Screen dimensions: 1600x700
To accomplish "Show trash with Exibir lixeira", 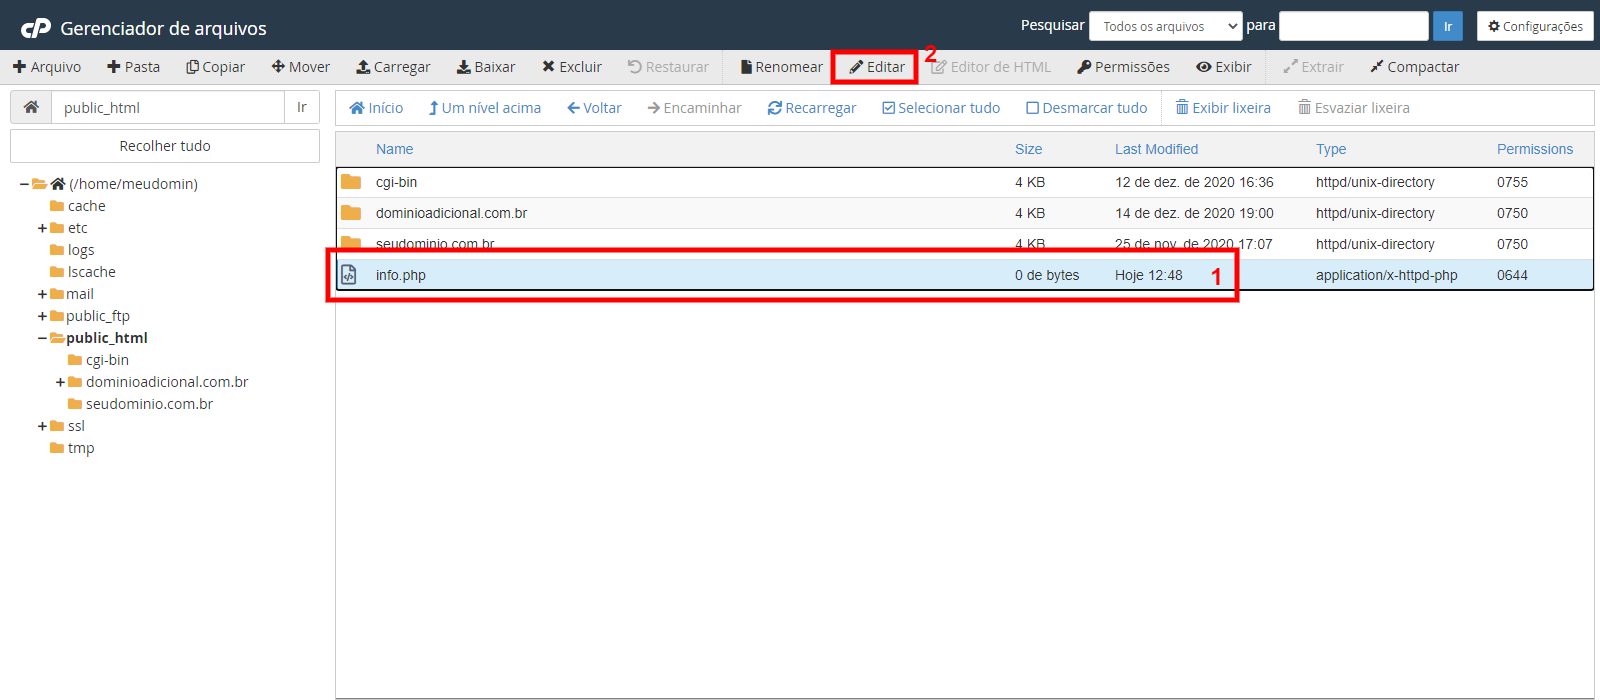I will (x=1223, y=108).
